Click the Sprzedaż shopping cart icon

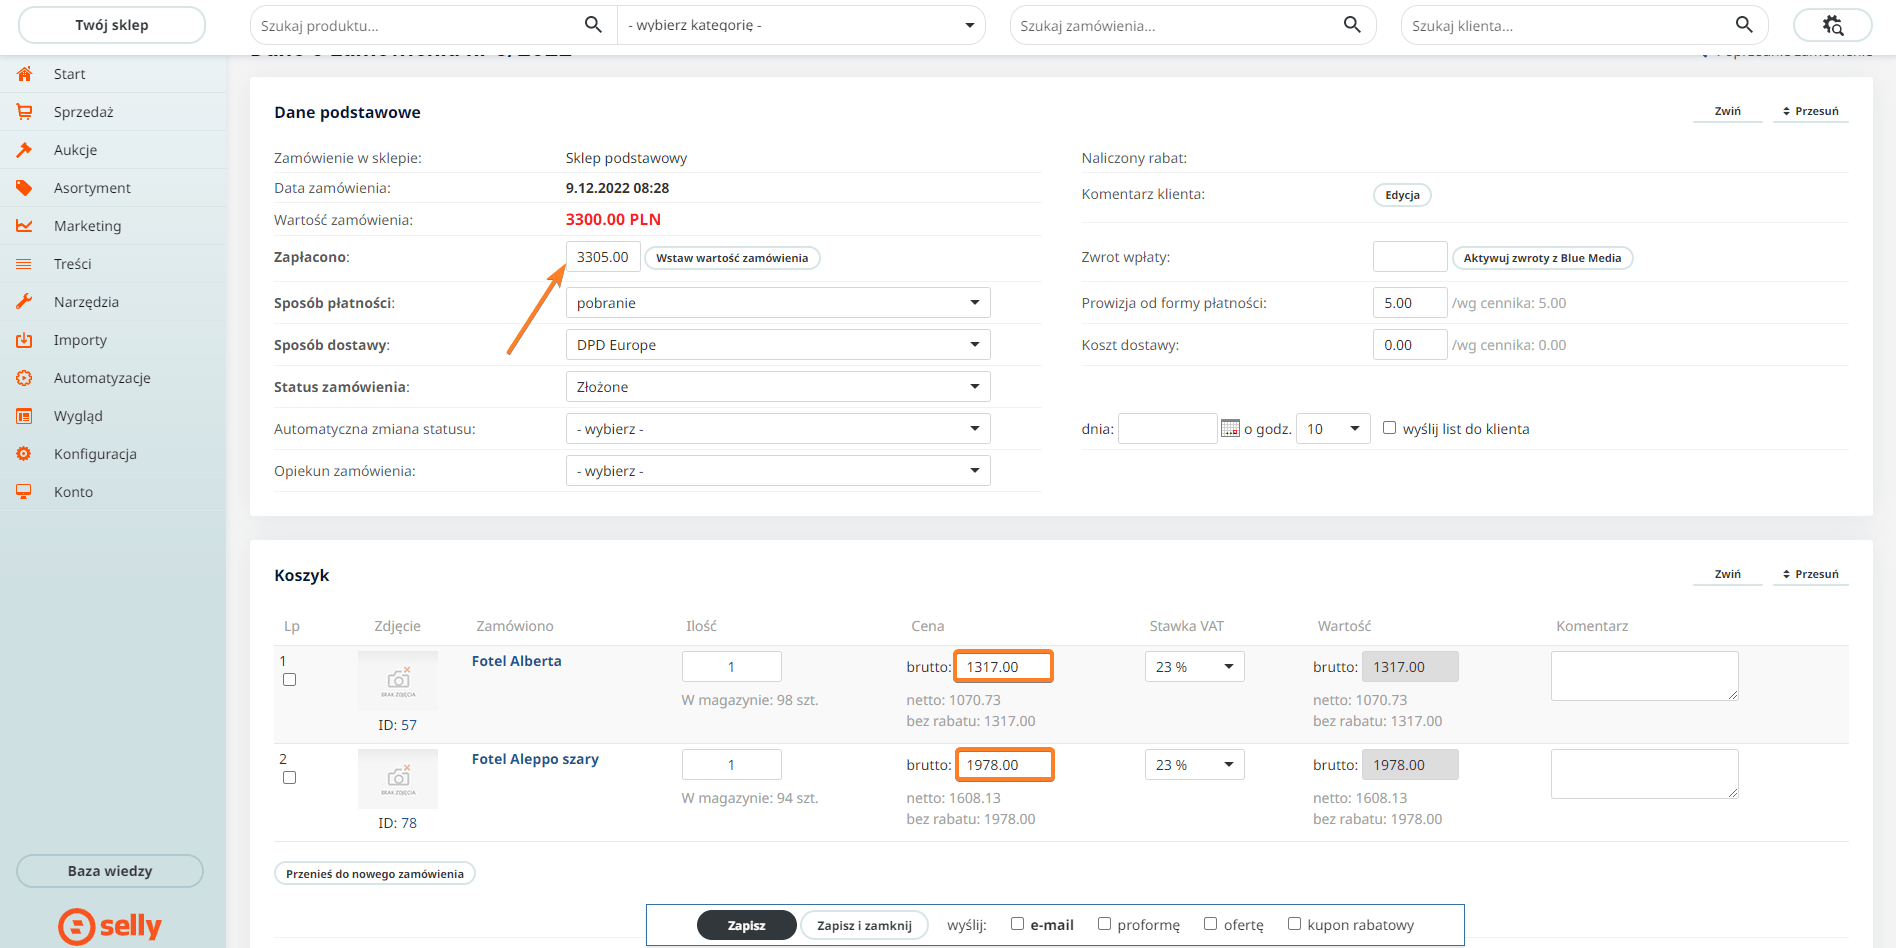click(25, 112)
